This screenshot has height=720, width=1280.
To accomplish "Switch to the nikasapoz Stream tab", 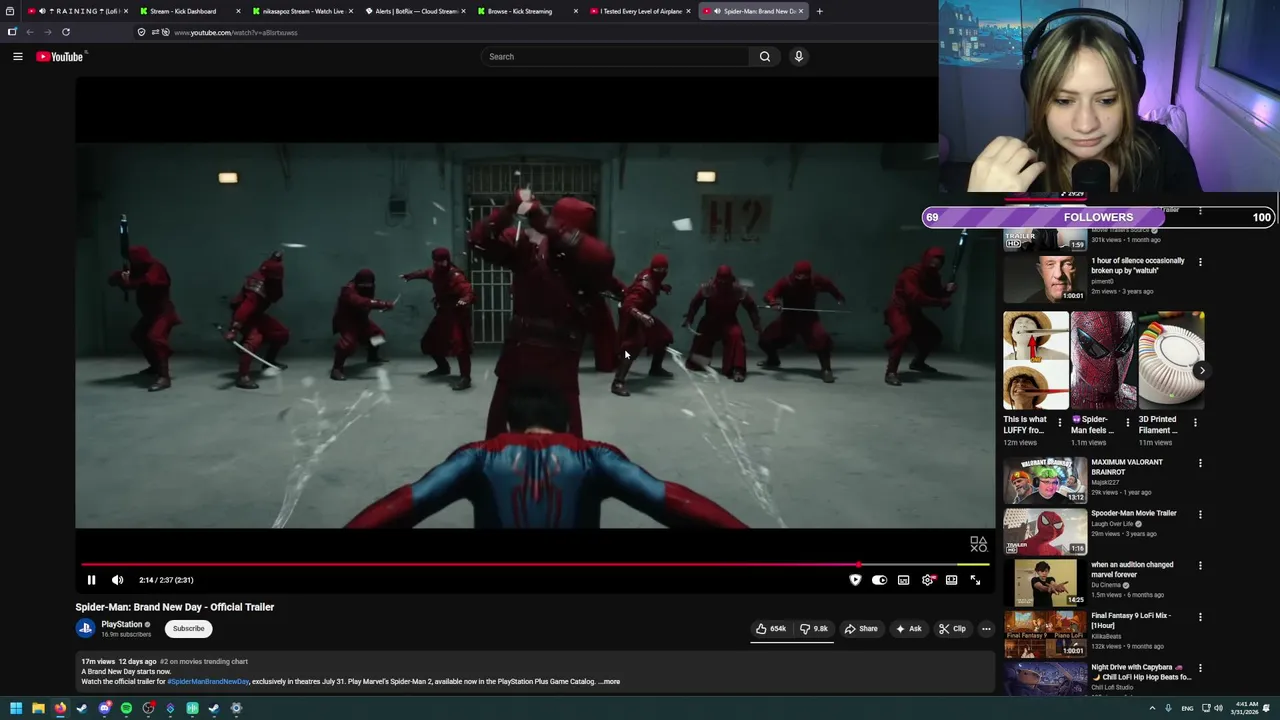I will [x=302, y=11].
